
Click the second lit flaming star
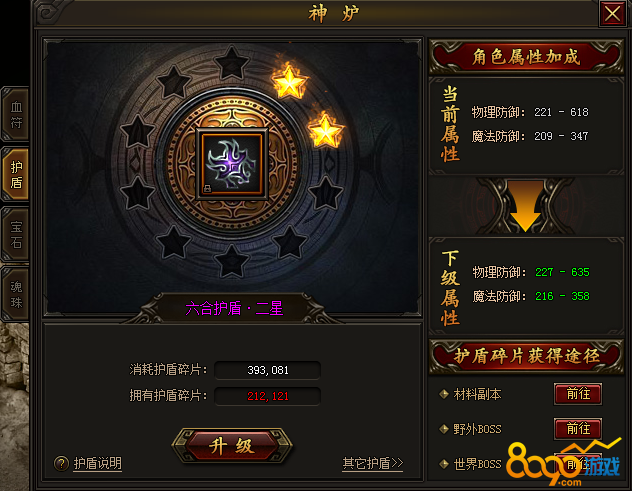[x=325, y=130]
